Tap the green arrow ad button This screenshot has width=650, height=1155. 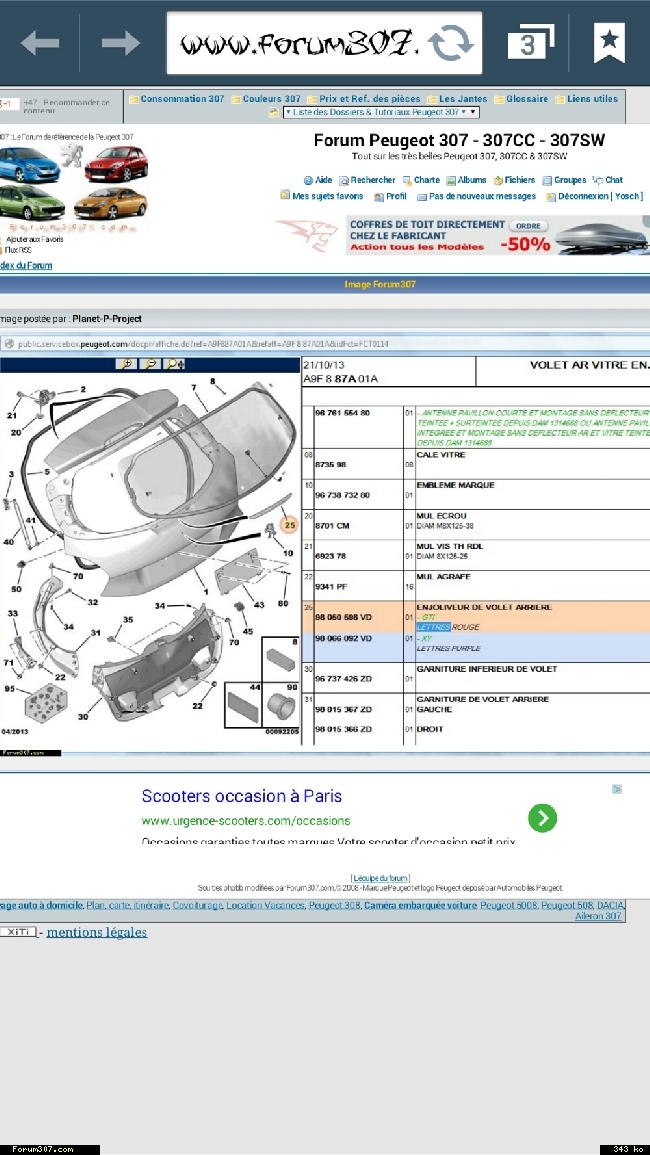[542, 818]
